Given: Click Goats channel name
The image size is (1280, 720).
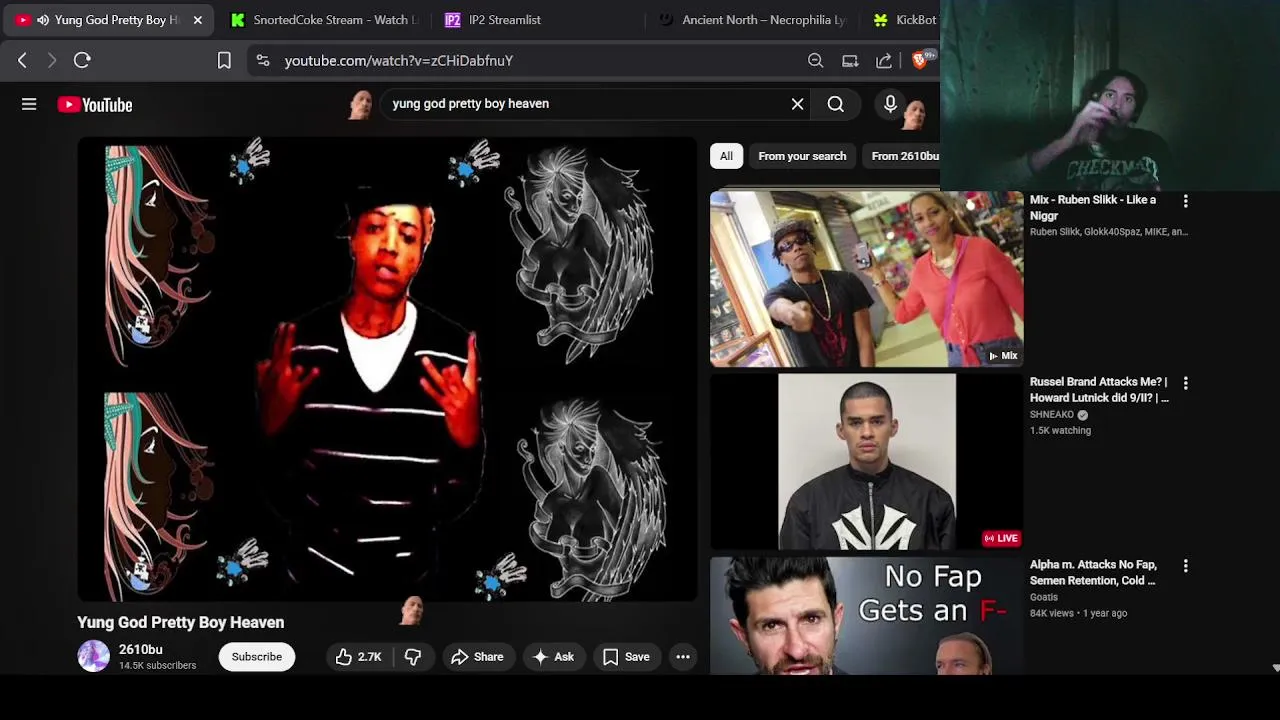Looking at the screenshot, I should click(x=1044, y=598).
